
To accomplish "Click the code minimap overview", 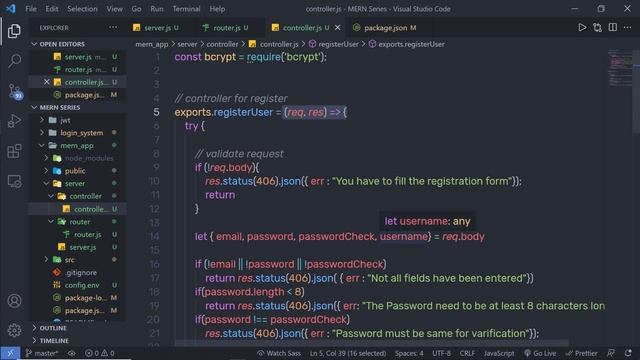I will [x=620, y=67].
